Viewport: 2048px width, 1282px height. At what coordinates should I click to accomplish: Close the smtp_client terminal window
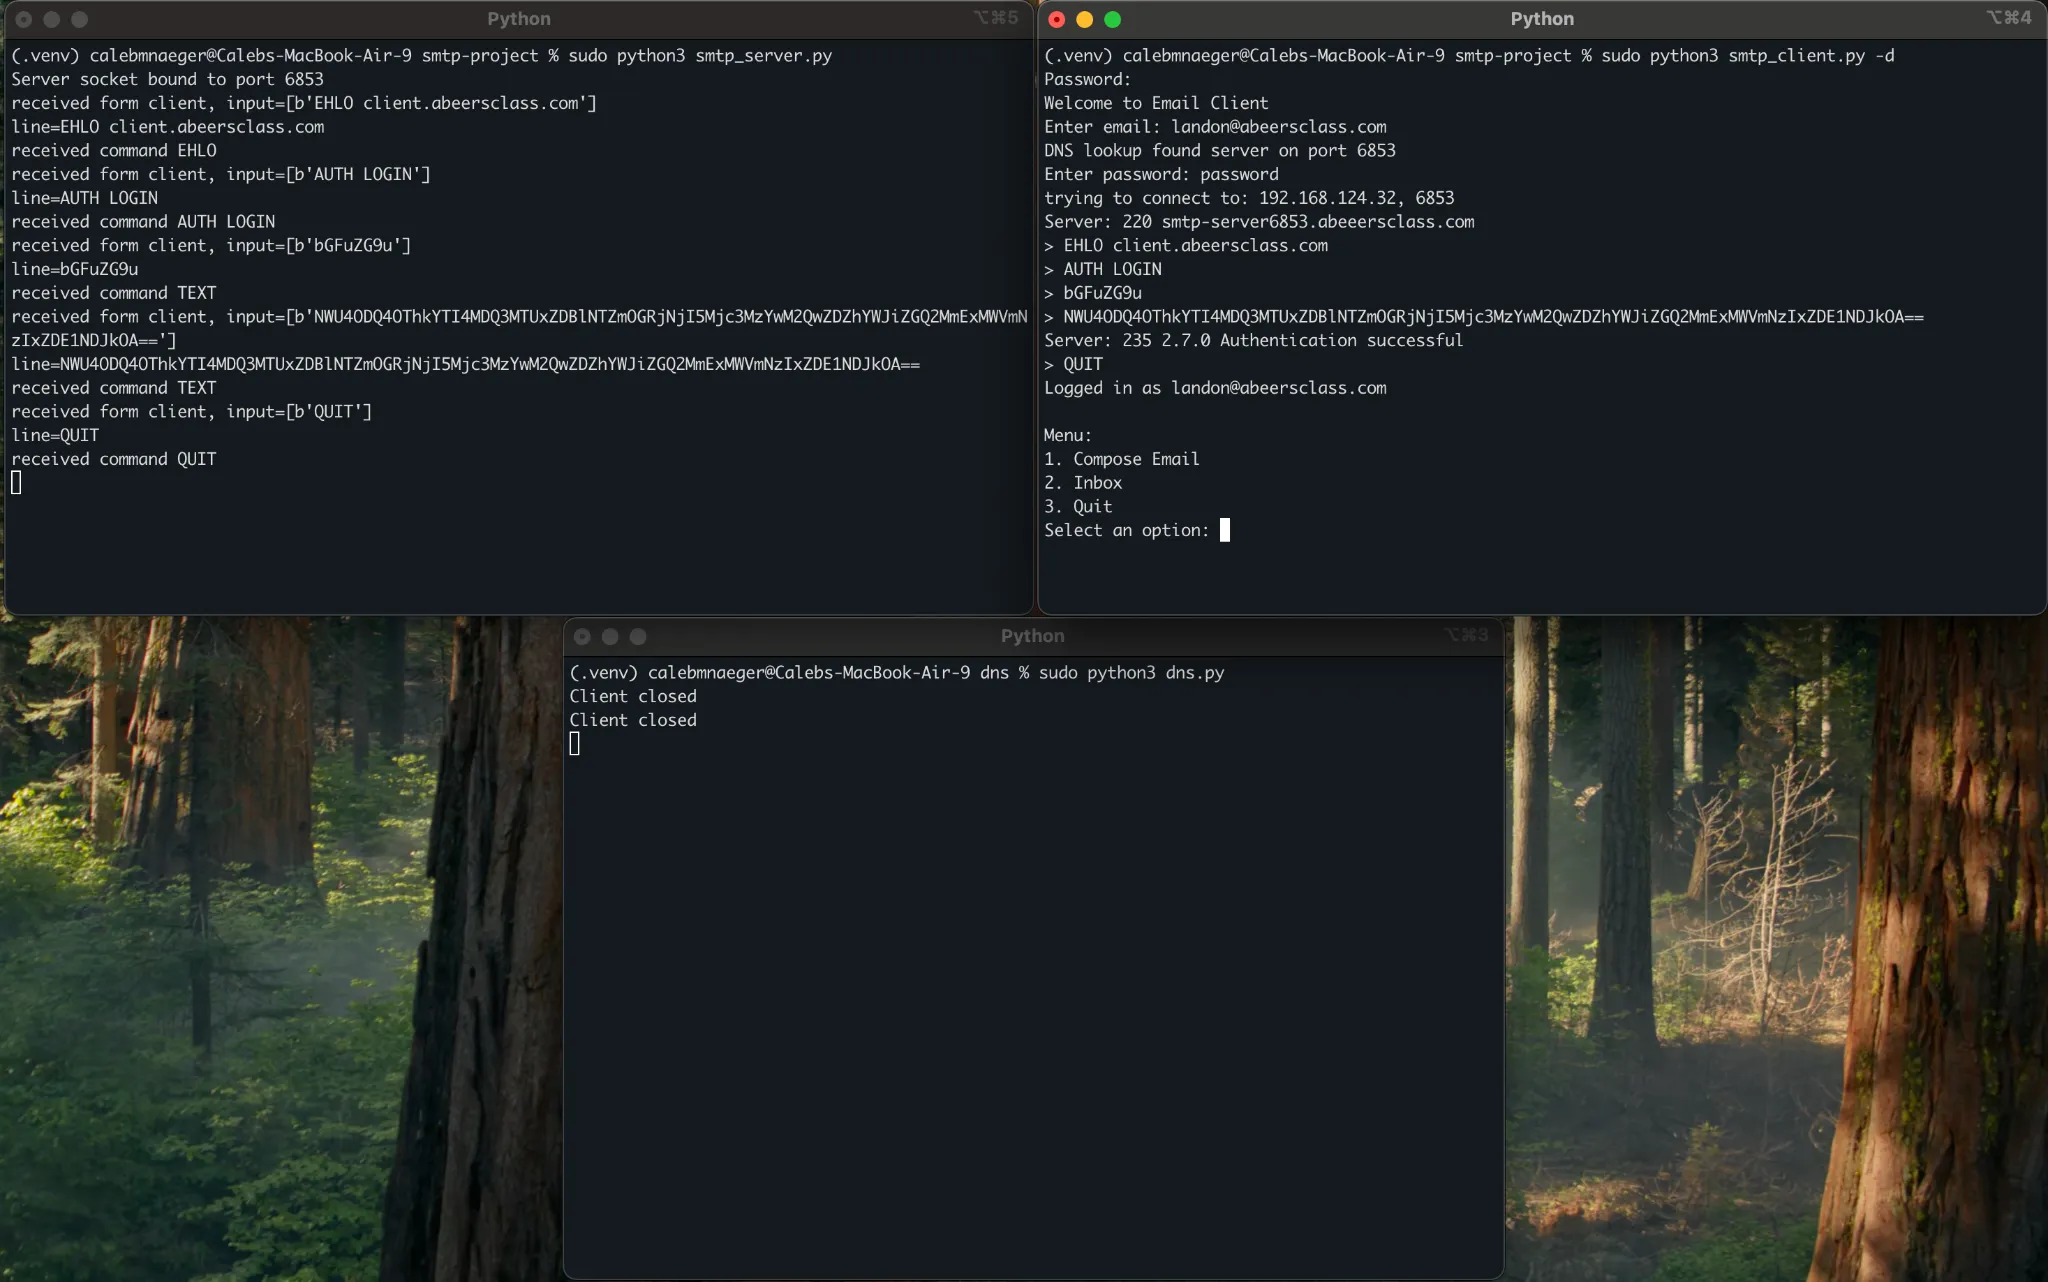click(x=1056, y=19)
